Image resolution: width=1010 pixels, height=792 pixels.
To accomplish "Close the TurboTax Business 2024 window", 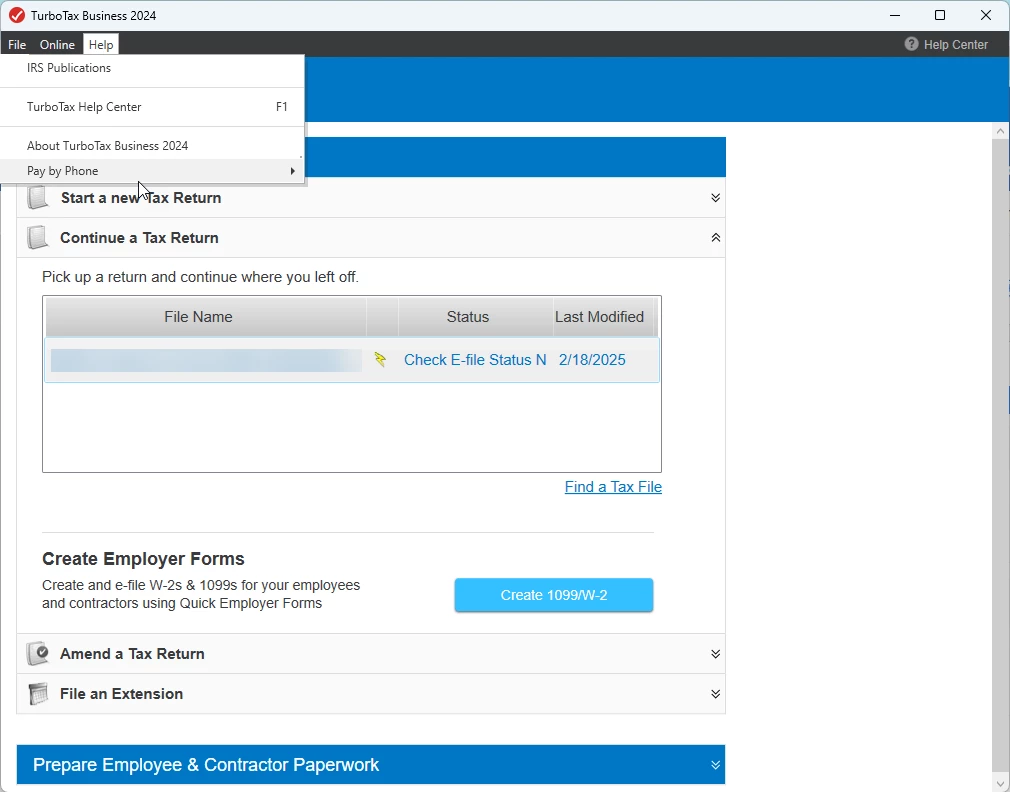I will (986, 15).
